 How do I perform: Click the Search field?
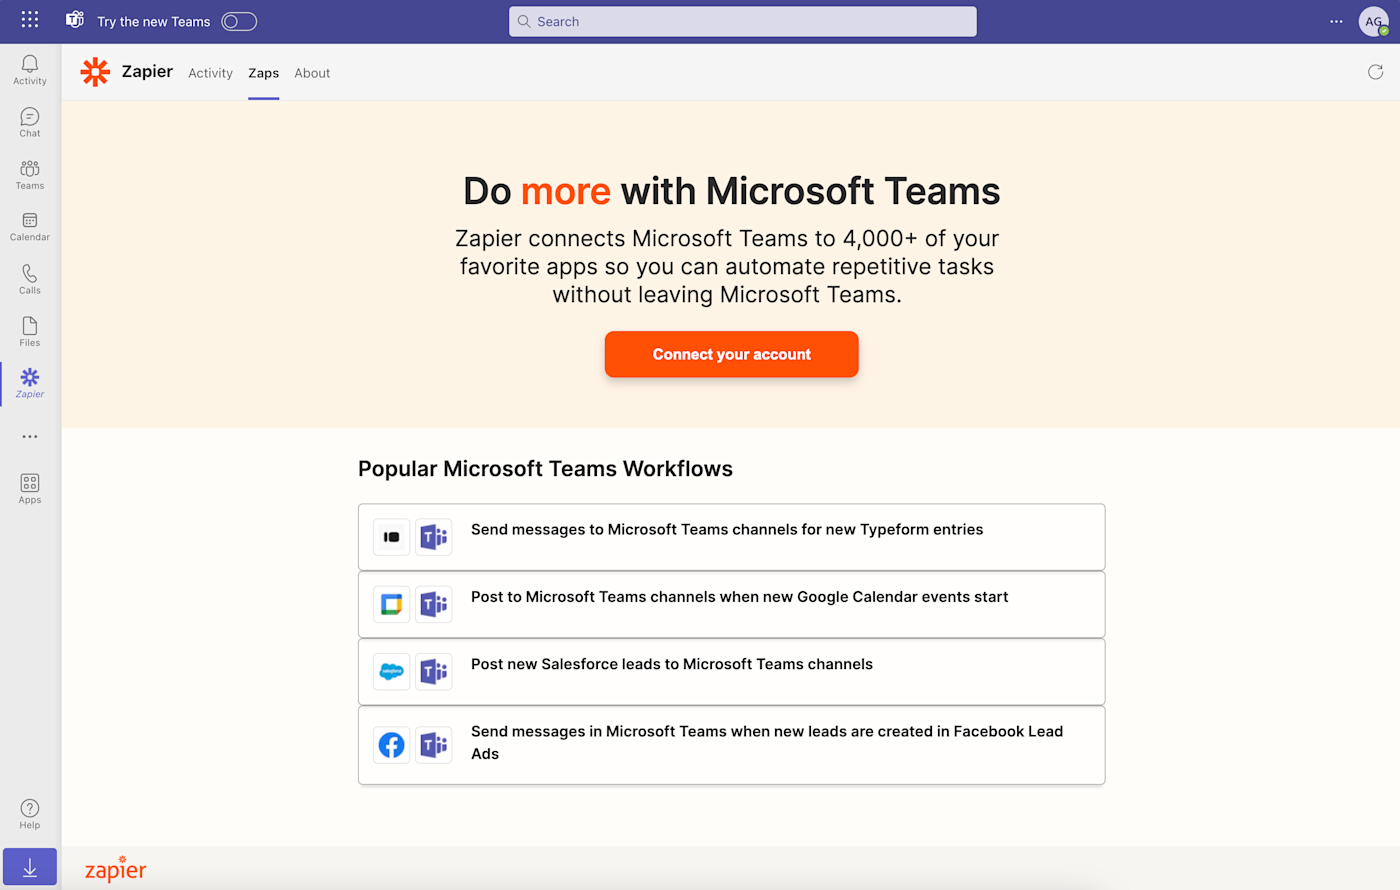(x=742, y=21)
